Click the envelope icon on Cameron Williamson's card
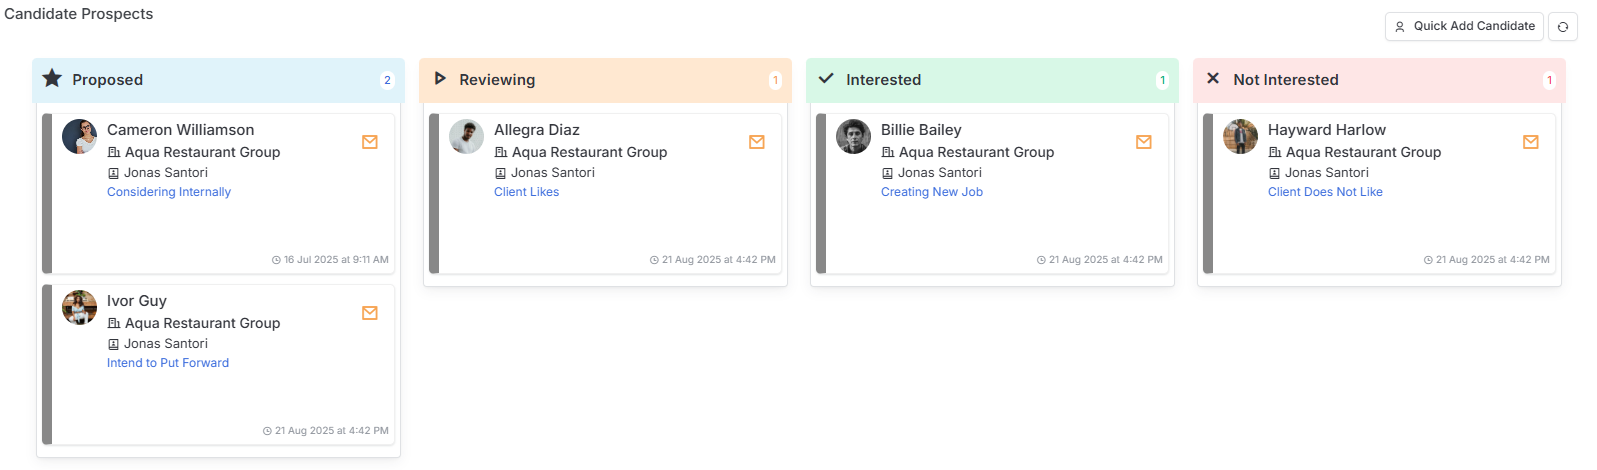The image size is (1597, 470). pyautogui.click(x=370, y=142)
